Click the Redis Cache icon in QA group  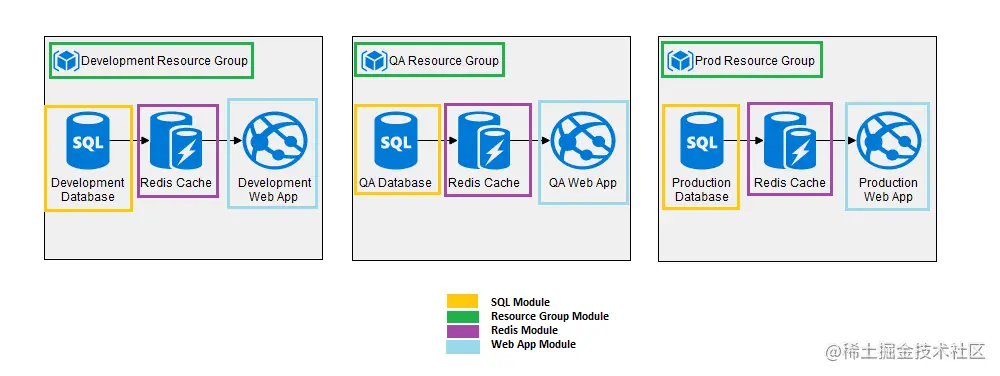click(483, 140)
